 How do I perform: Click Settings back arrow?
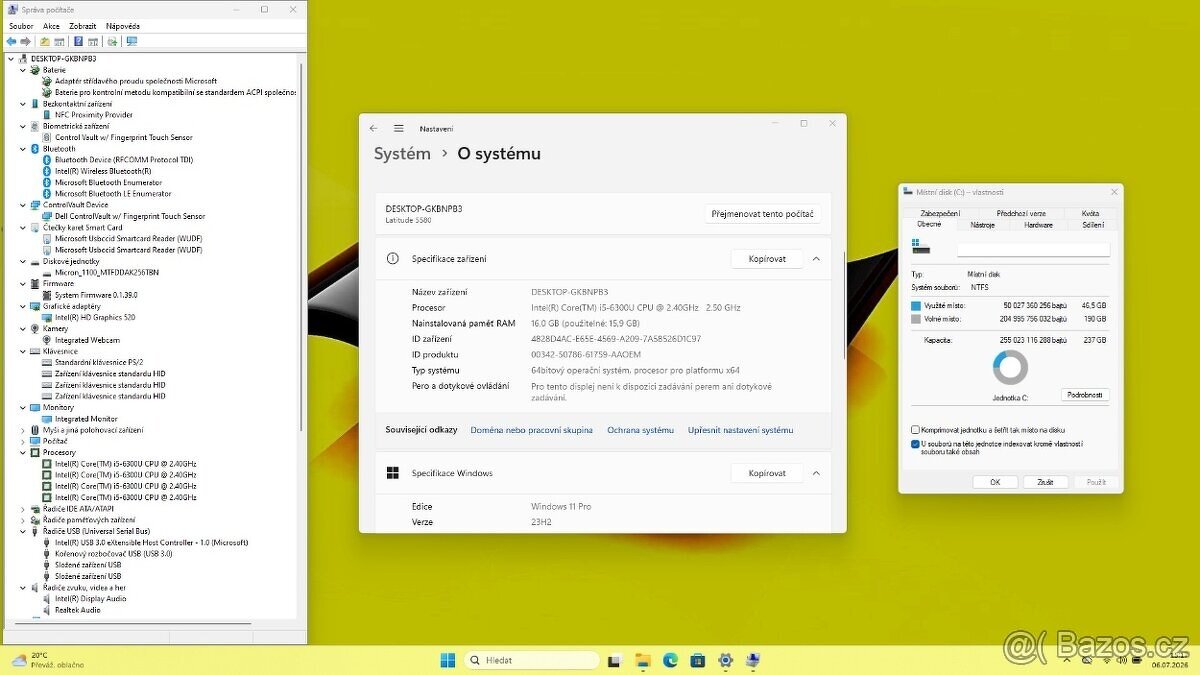[374, 128]
